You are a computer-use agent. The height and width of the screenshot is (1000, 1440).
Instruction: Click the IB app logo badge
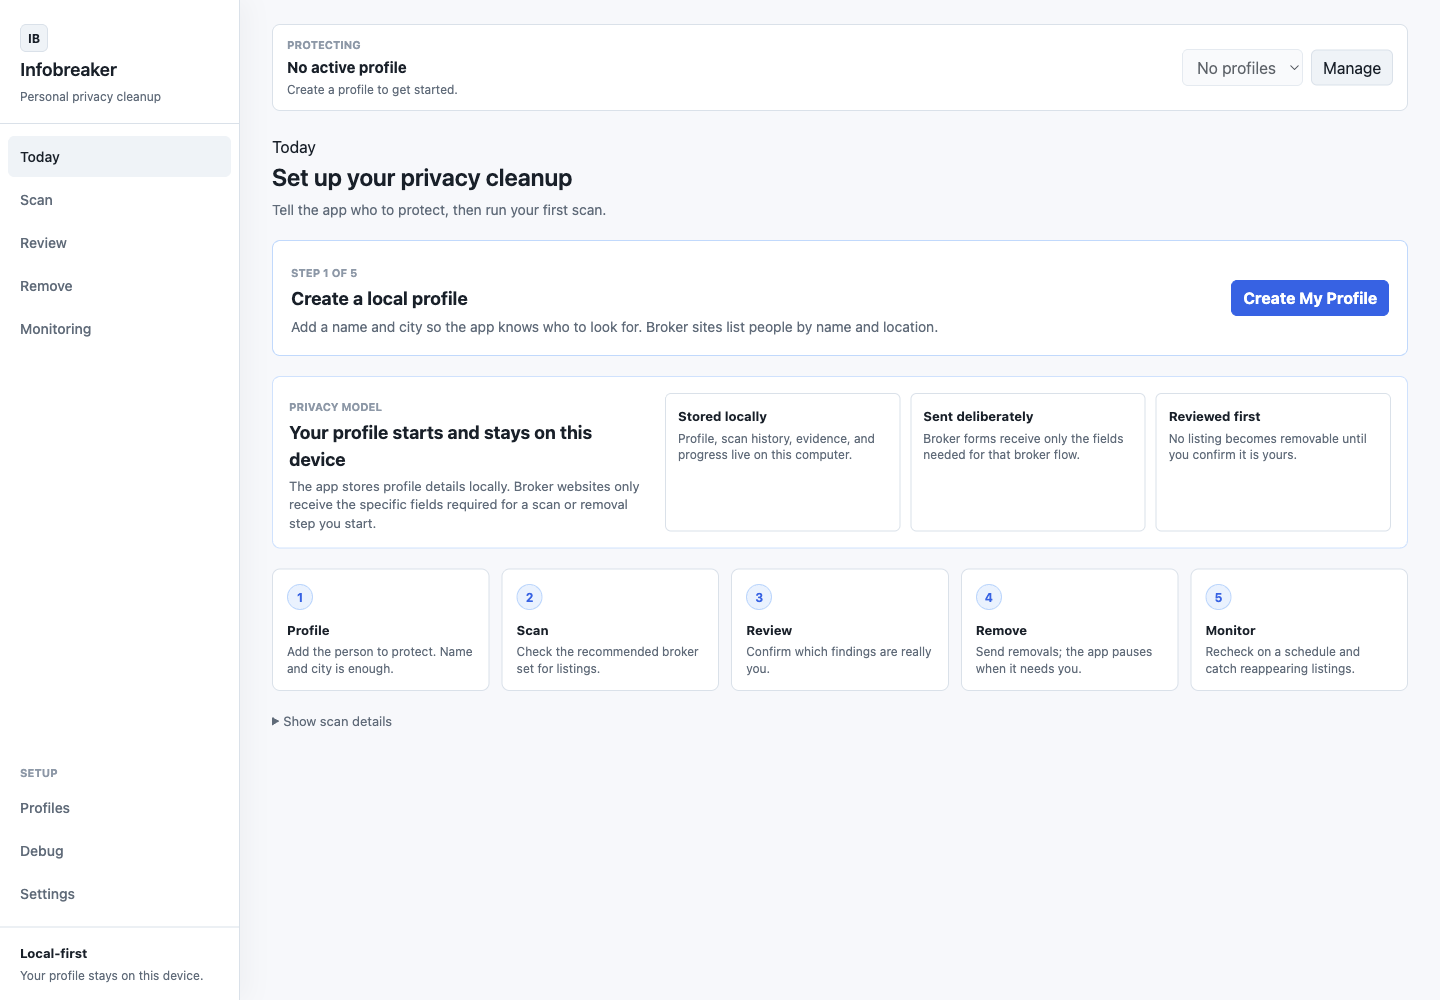[x=34, y=38]
